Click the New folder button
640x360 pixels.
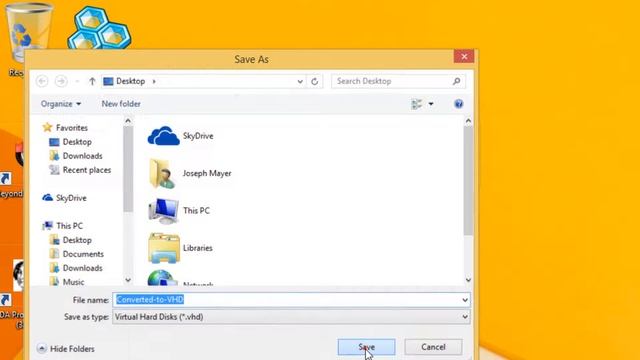point(121,104)
